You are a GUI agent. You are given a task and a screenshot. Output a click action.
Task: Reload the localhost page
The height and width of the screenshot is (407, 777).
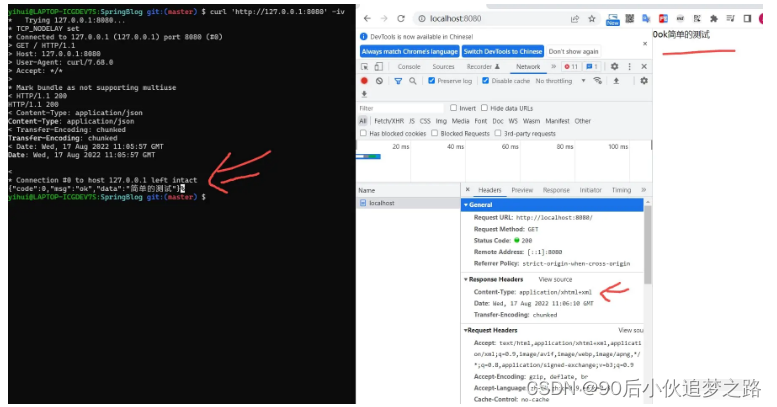click(401, 18)
